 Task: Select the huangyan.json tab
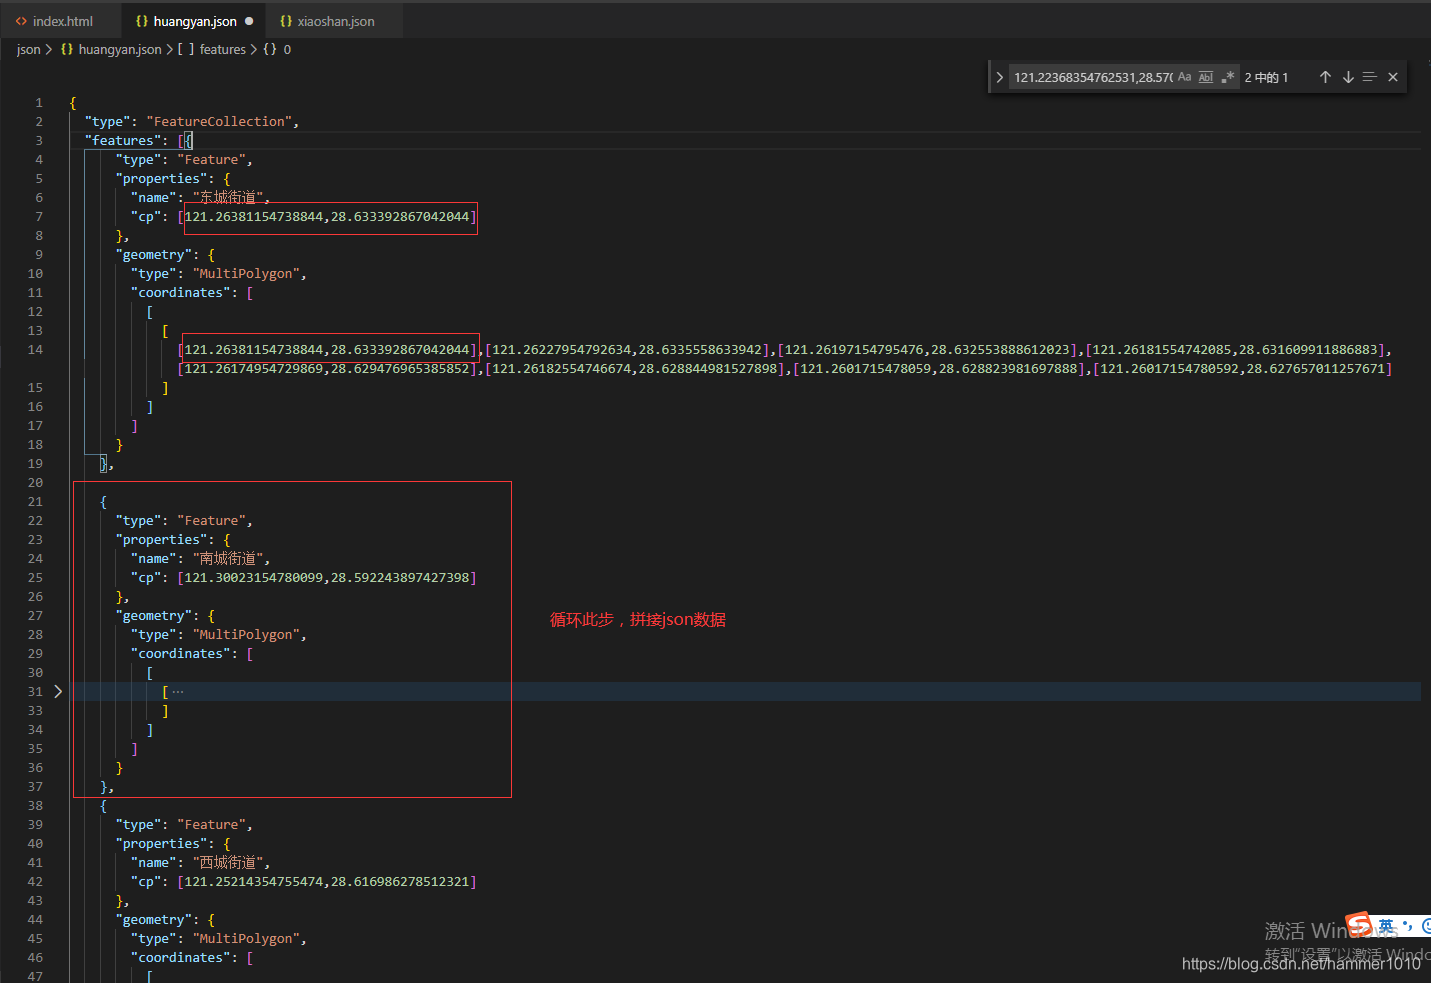(x=194, y=21)
